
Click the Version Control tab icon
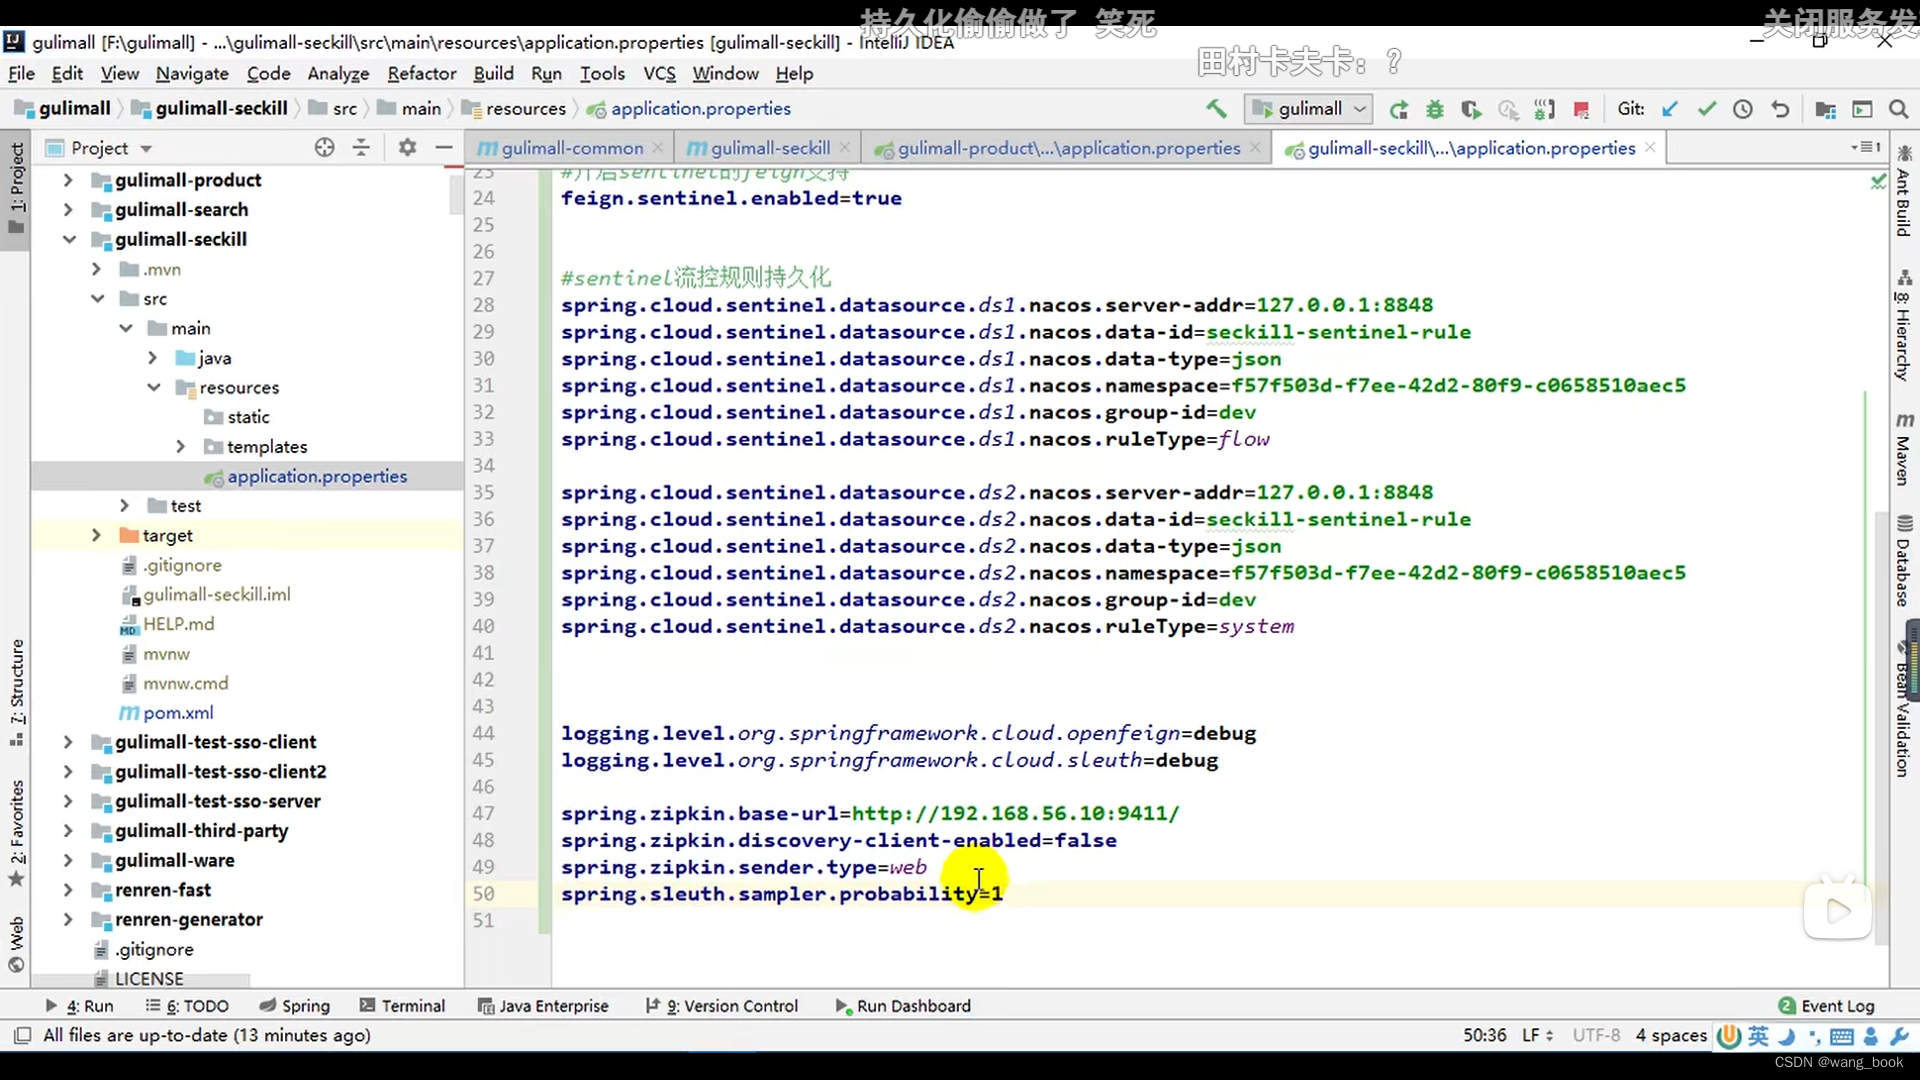653,1006
